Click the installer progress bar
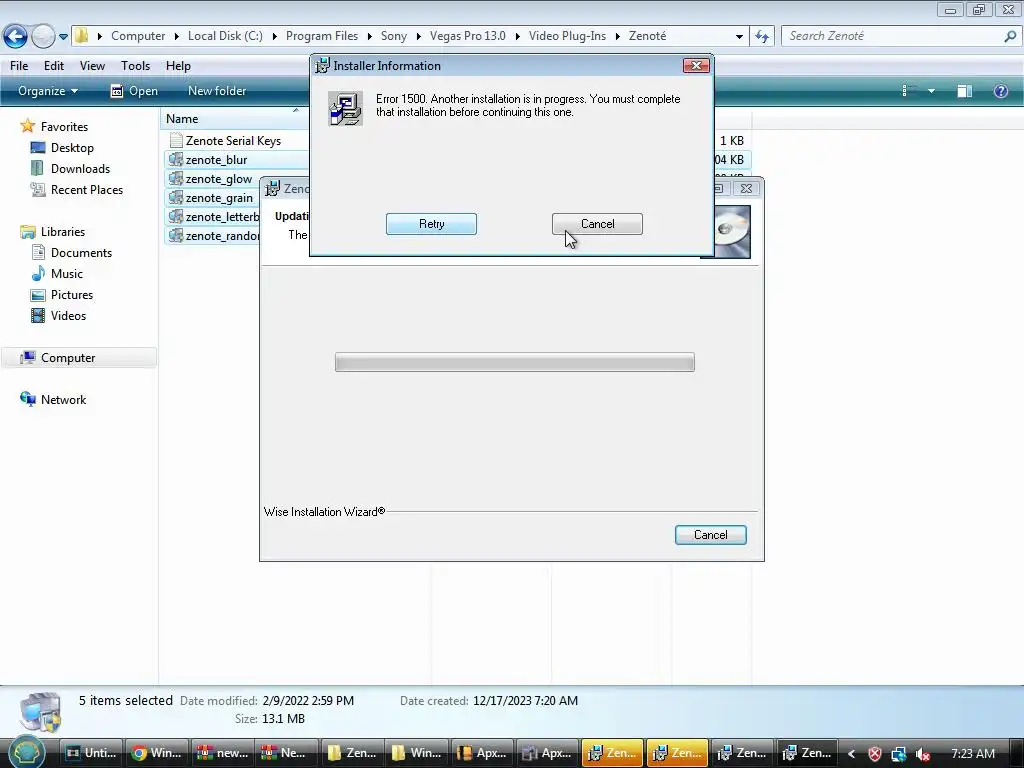Screen dimensions: 1024x768 515,362
